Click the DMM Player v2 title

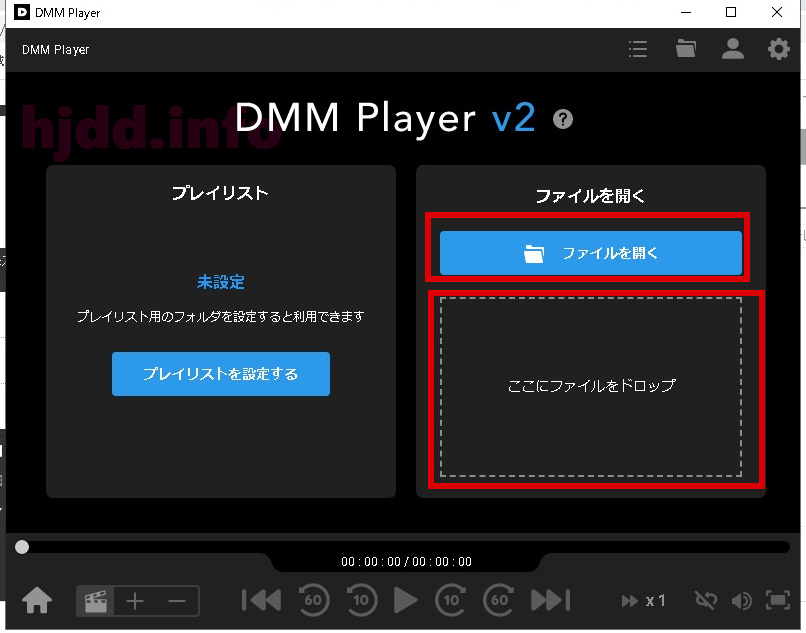click(x=385, y=118)
